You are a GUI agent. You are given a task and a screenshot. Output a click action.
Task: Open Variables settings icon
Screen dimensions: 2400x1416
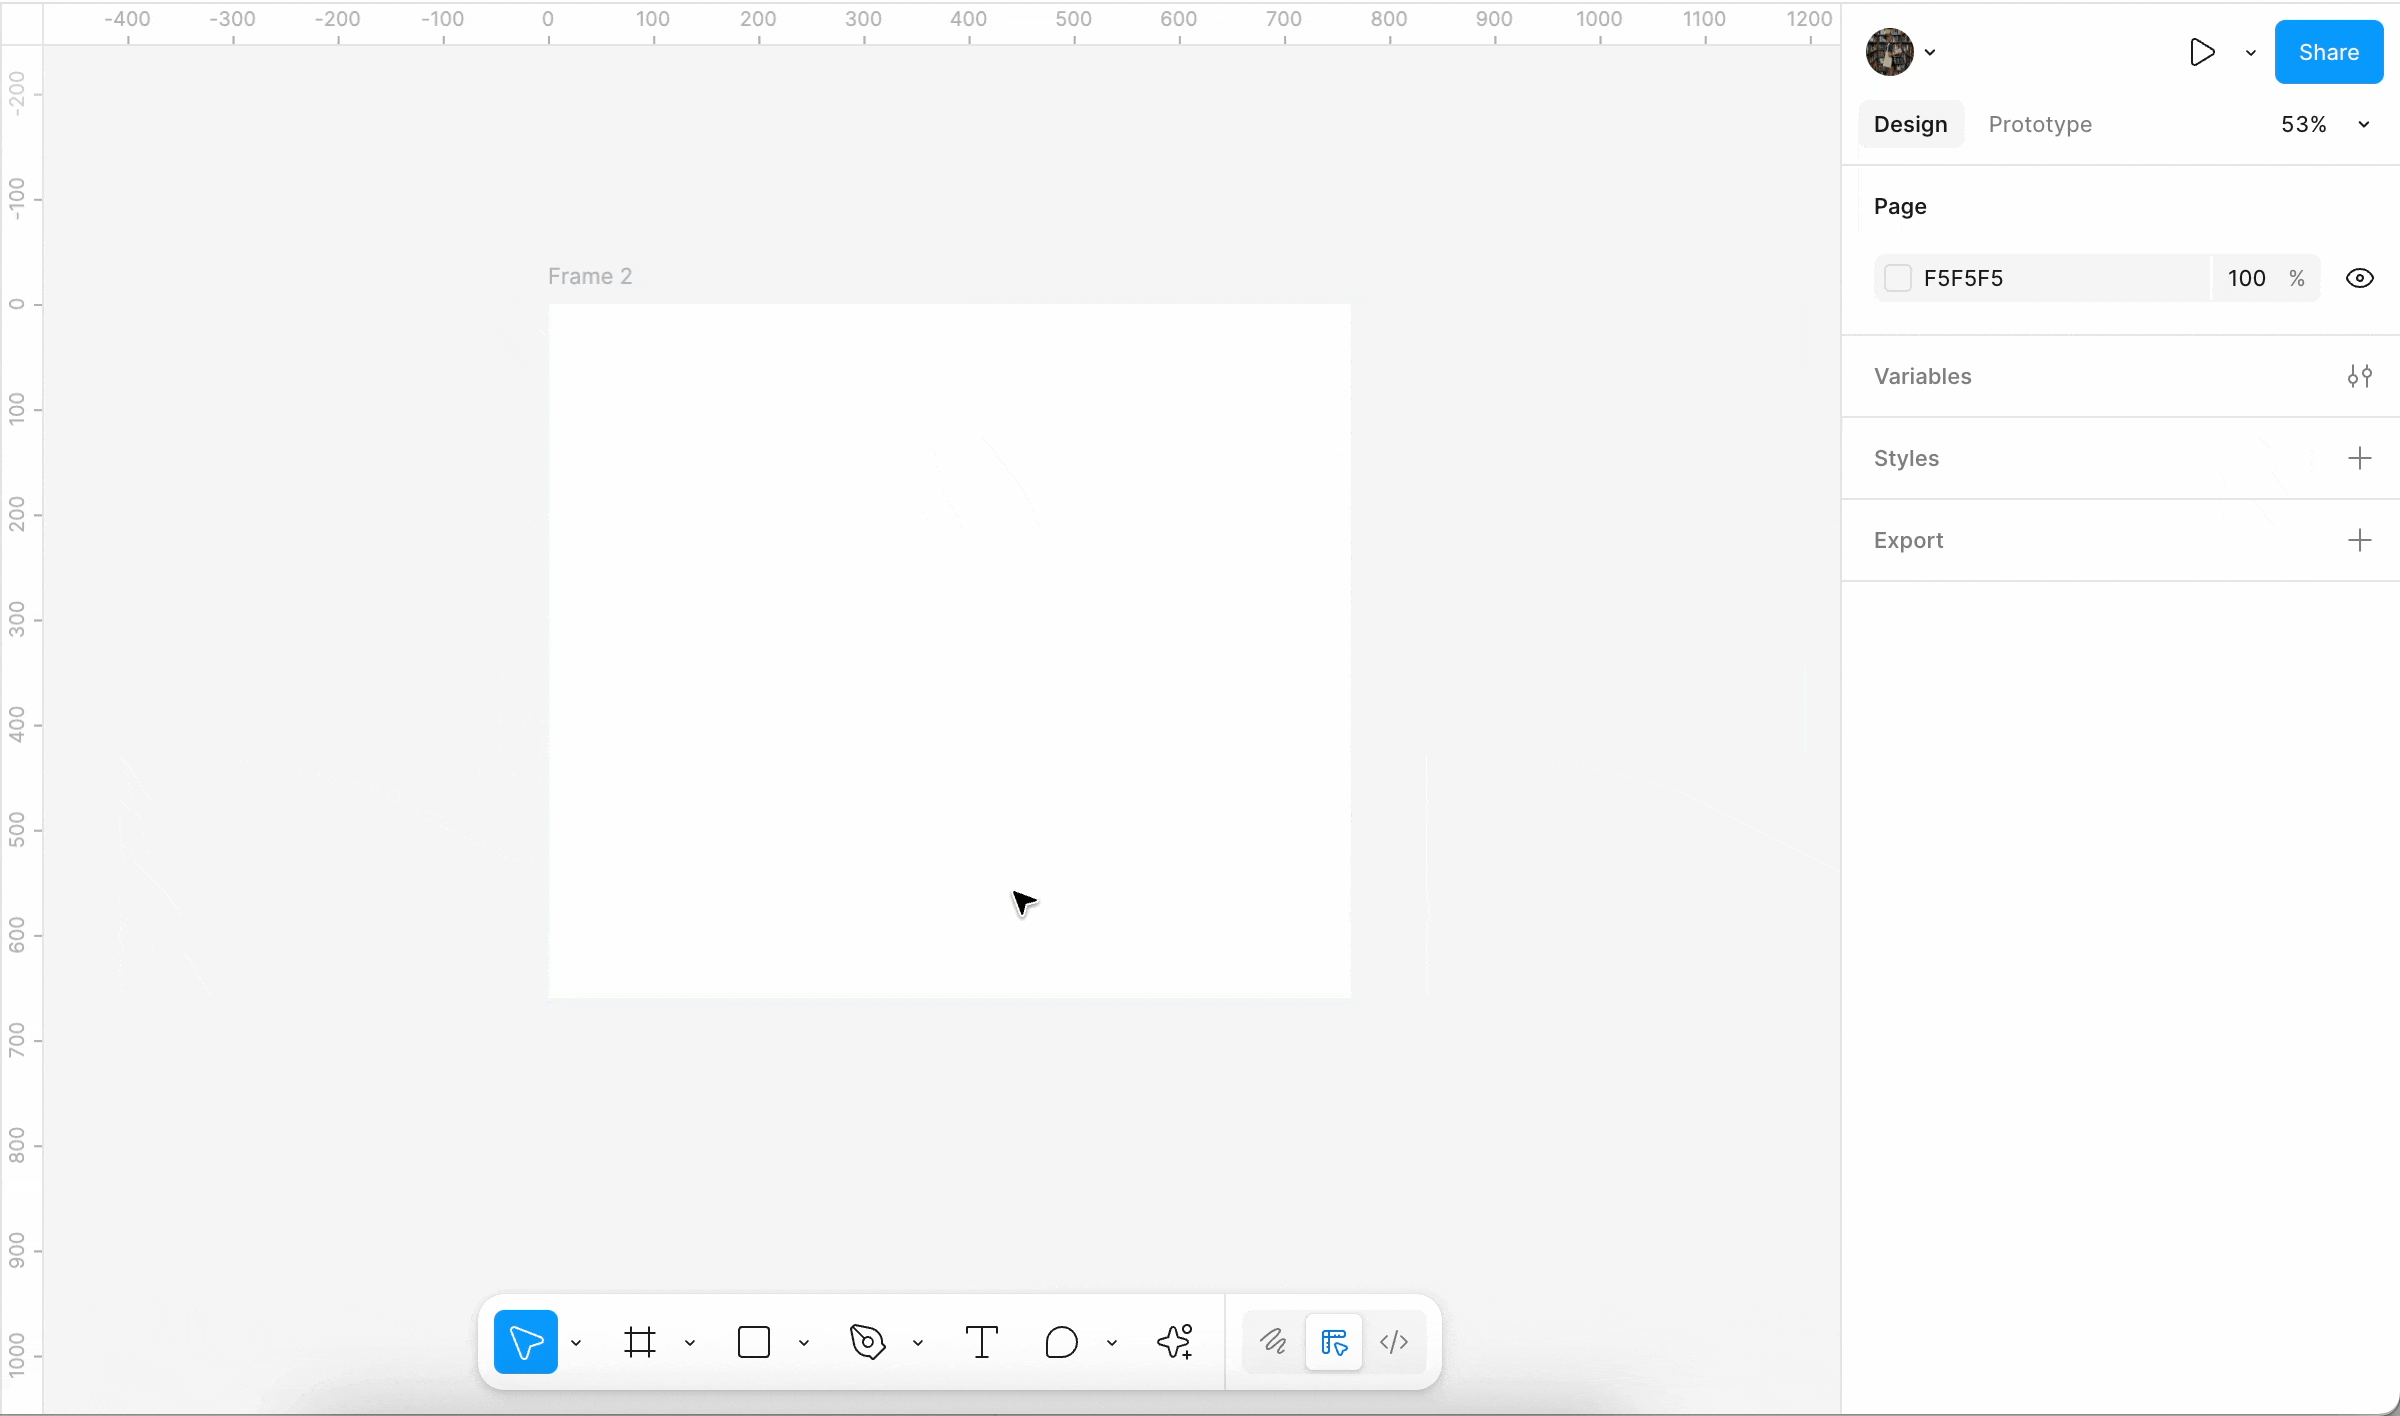point(2359,376)
